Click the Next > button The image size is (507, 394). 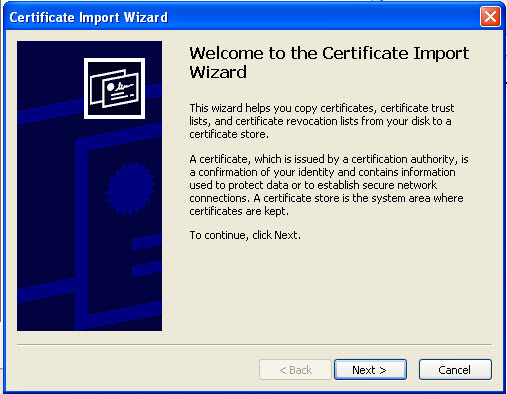[x=370, y=369]
